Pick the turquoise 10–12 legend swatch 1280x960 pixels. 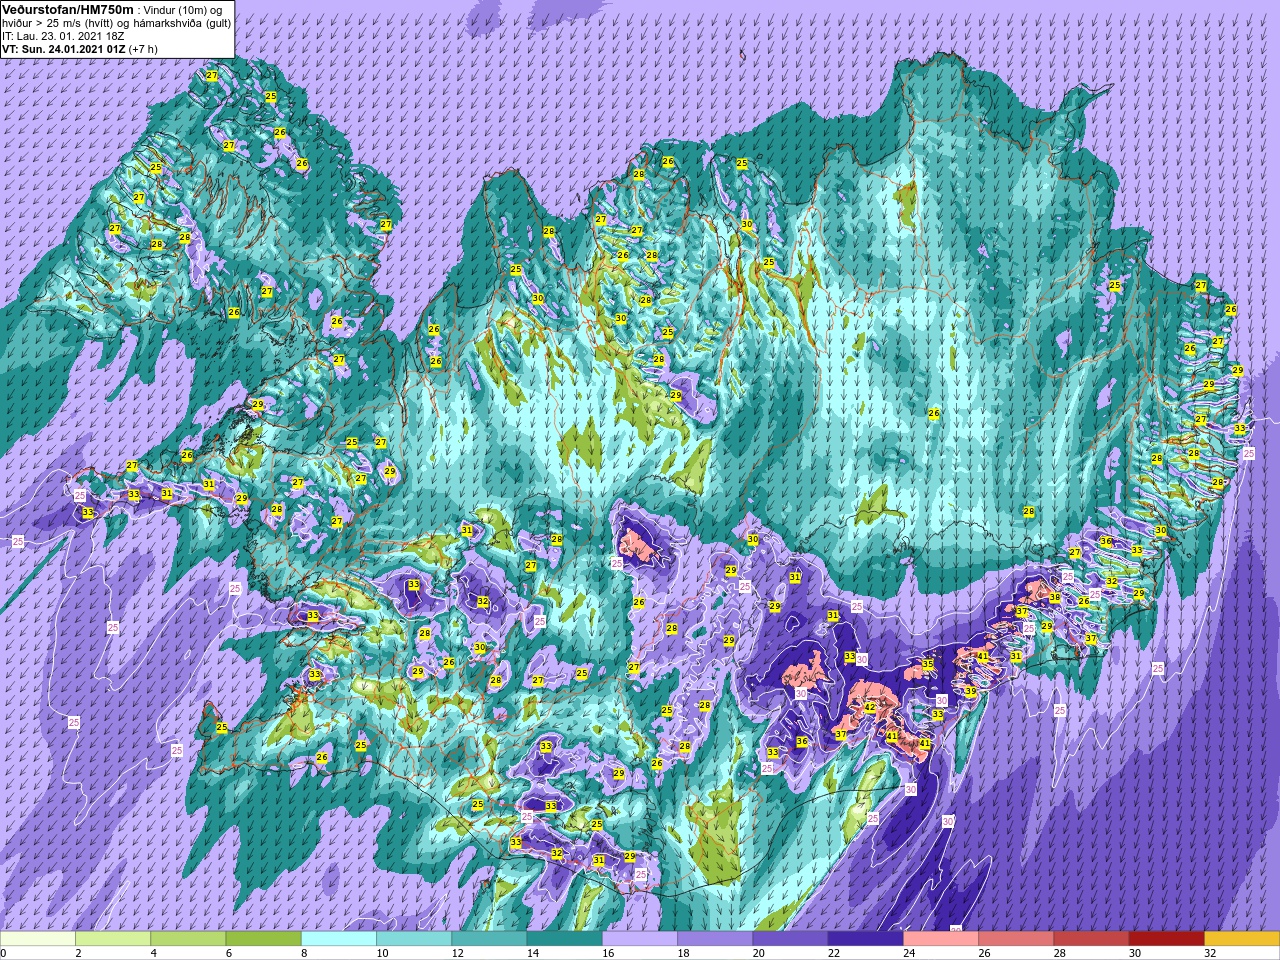414,939
